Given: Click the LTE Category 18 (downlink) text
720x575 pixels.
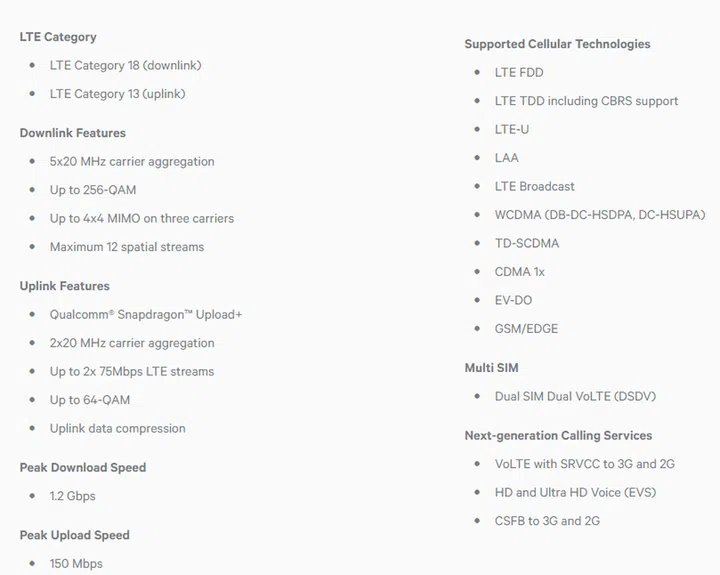Looking at the screenshot, I should [125, 66].
